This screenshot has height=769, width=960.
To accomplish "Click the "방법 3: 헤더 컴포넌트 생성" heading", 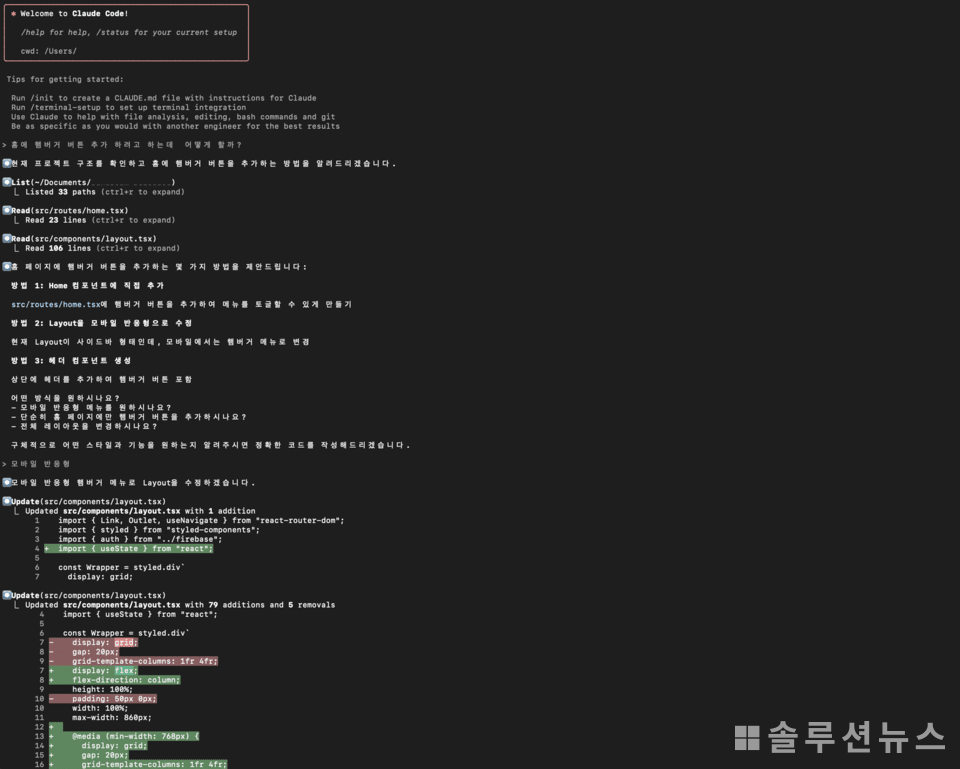I will pos(71,361).
